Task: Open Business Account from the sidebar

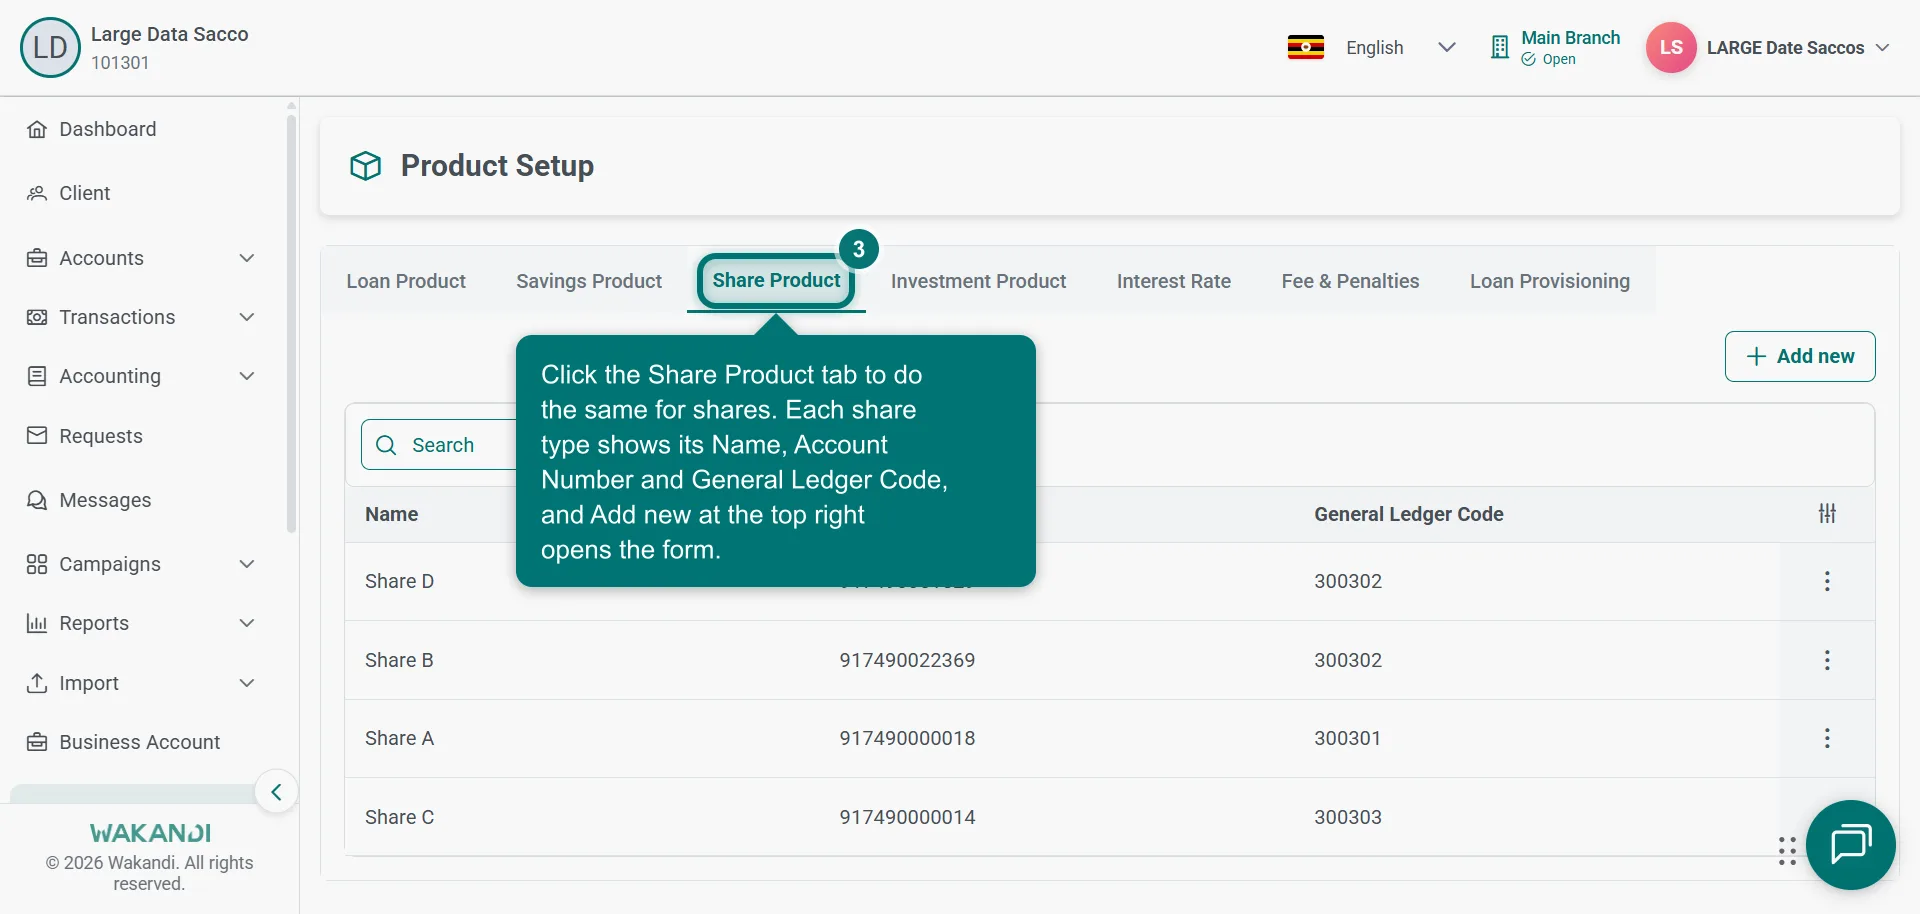Action: 140,742
